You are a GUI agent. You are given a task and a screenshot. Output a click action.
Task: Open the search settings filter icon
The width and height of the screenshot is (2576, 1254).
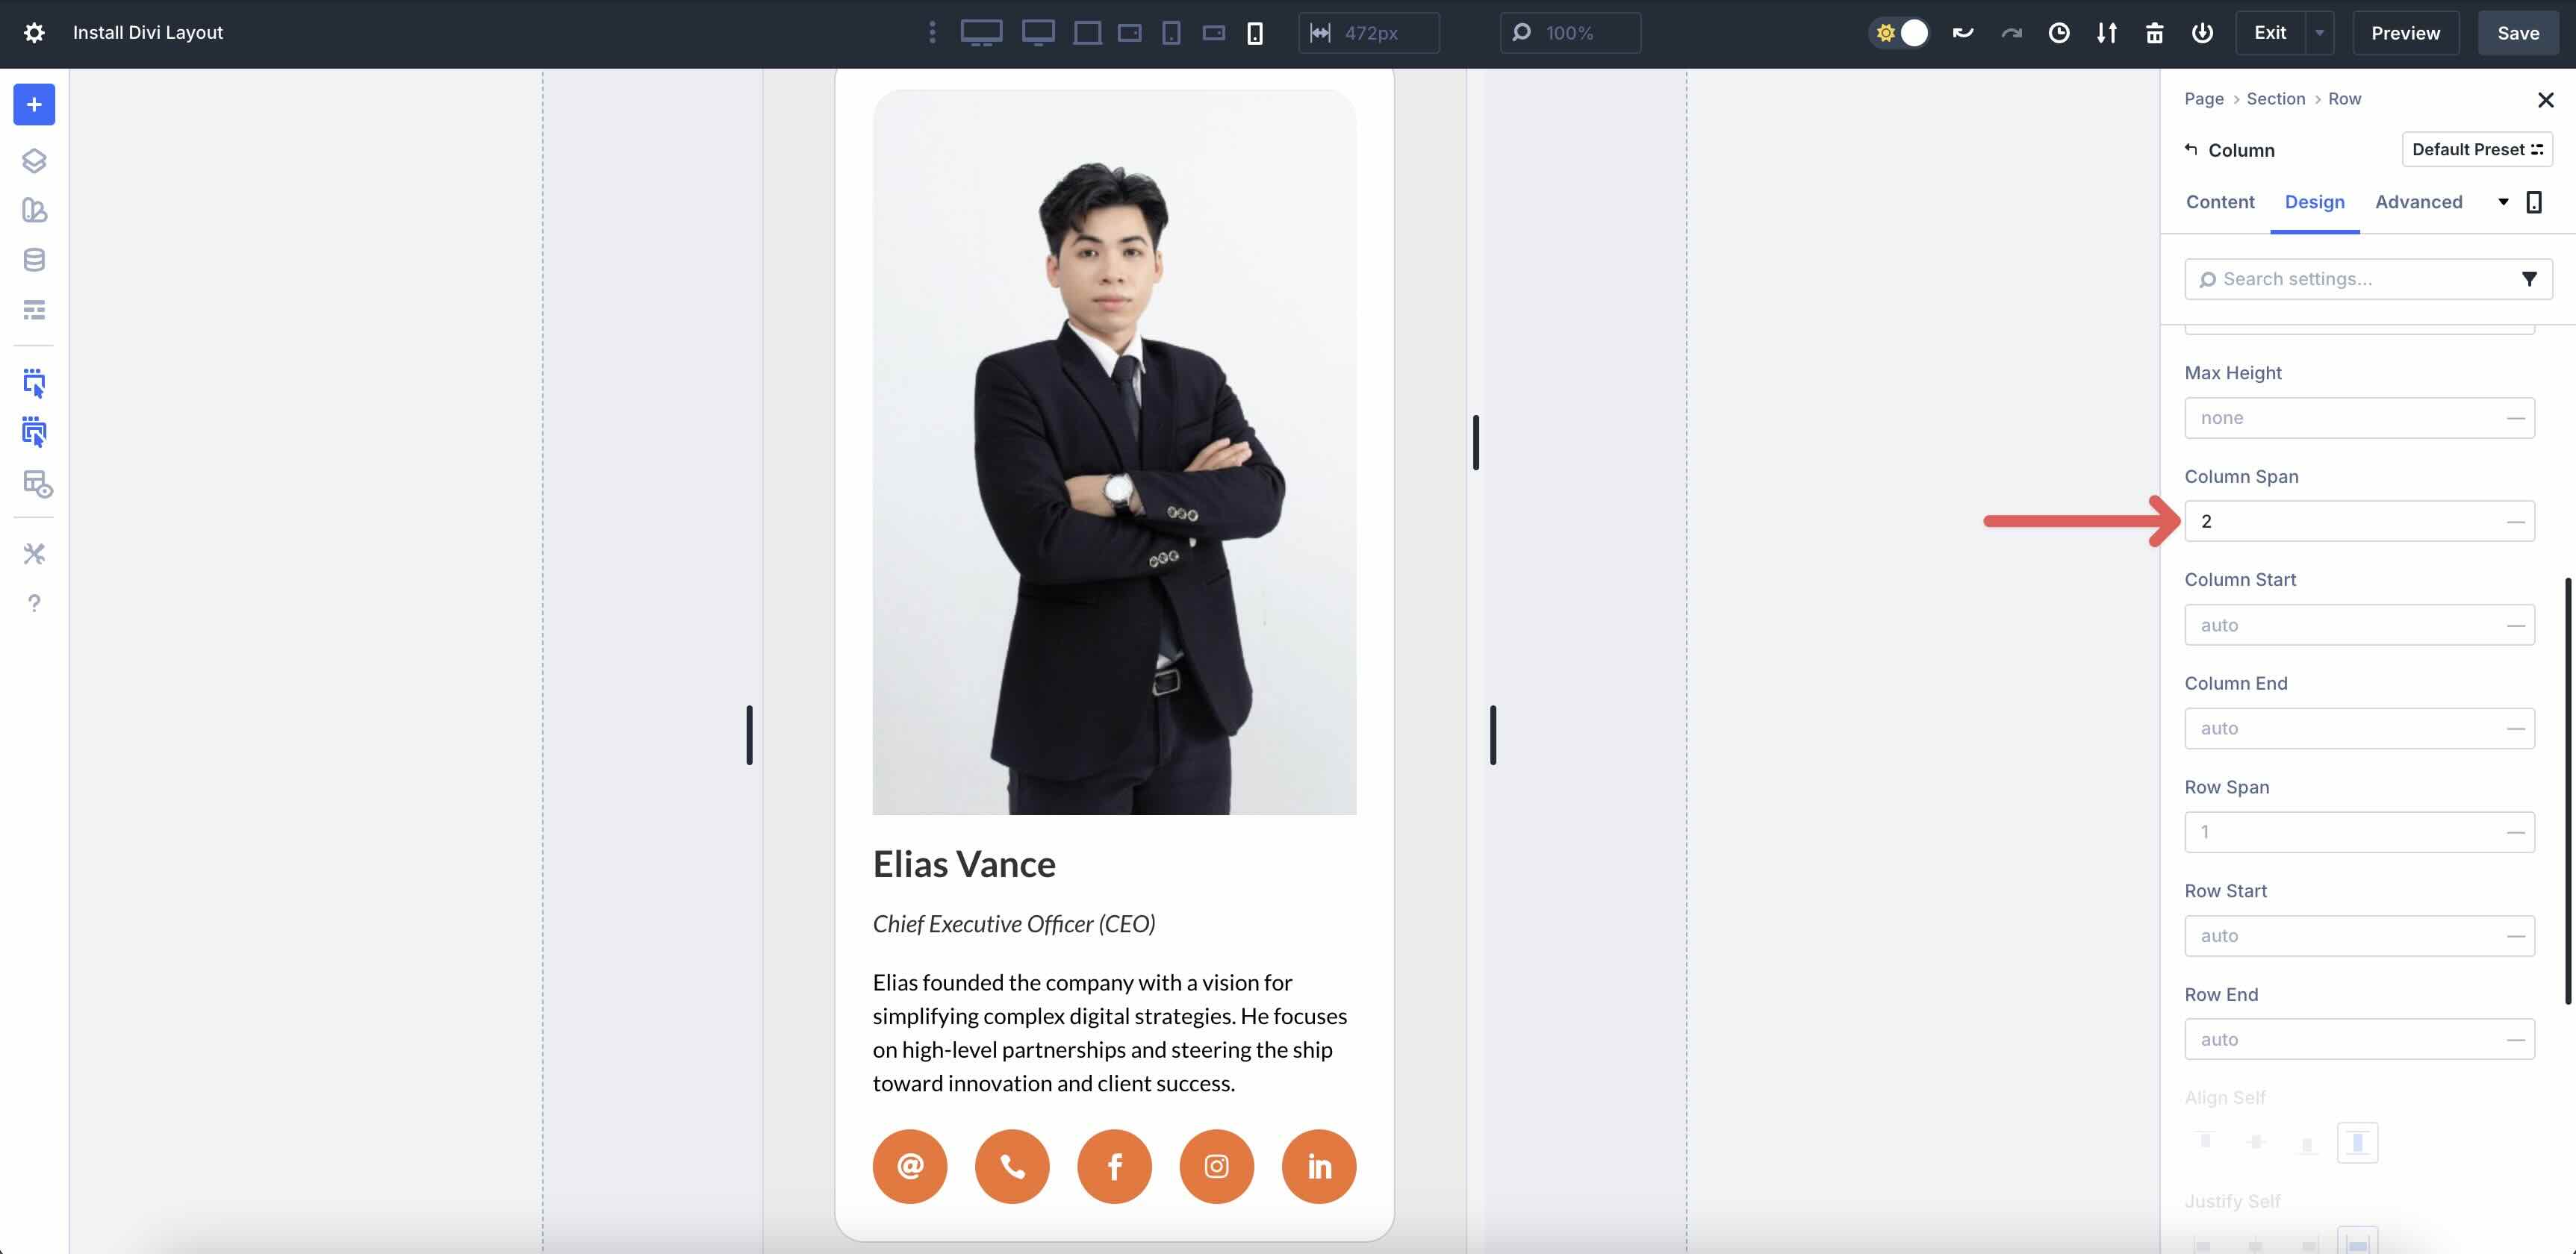coord(2531,278)
